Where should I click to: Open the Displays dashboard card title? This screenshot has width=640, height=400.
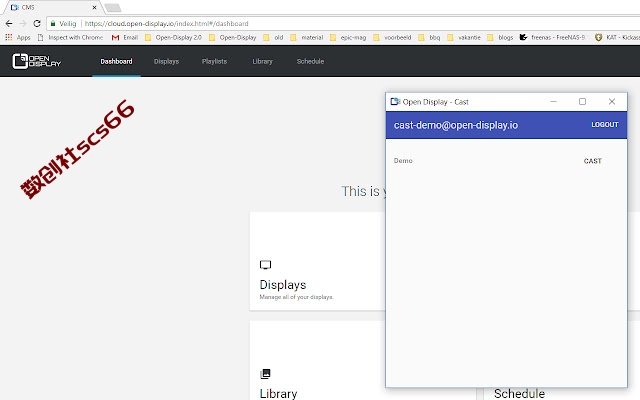click(x=283, y=284)
